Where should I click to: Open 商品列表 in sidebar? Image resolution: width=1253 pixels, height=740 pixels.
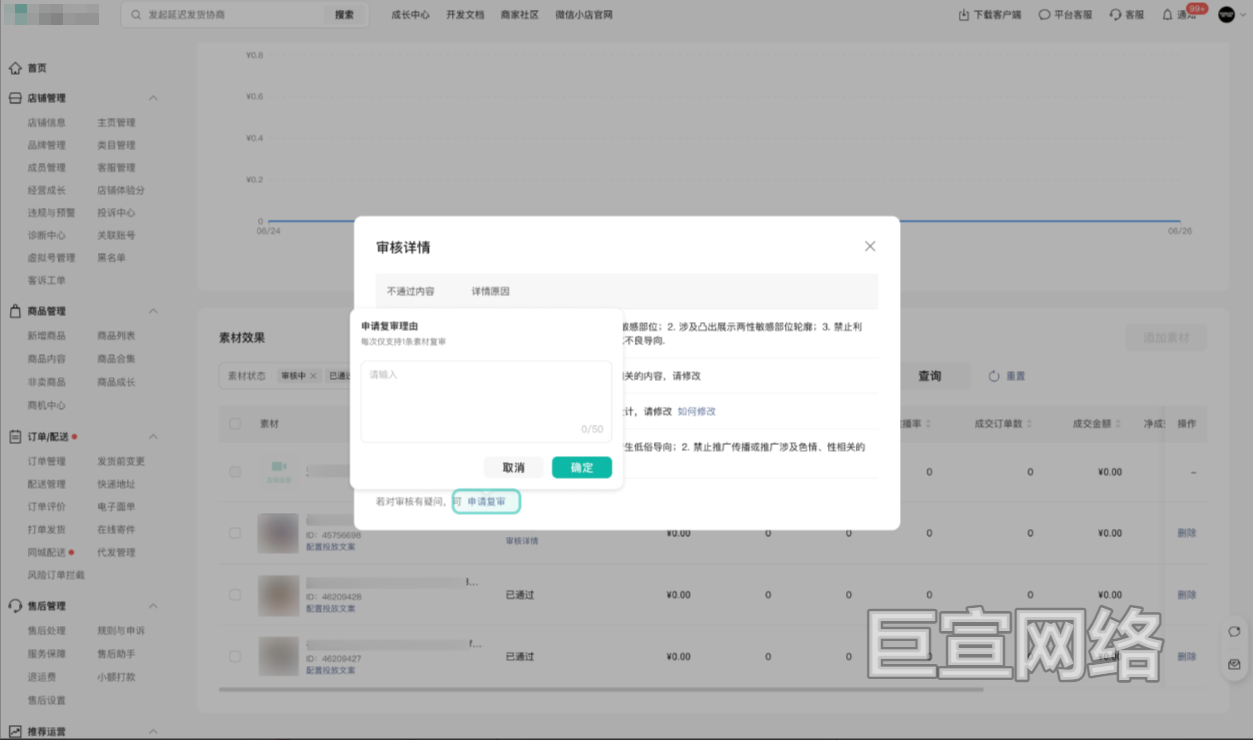click(116, 336)
